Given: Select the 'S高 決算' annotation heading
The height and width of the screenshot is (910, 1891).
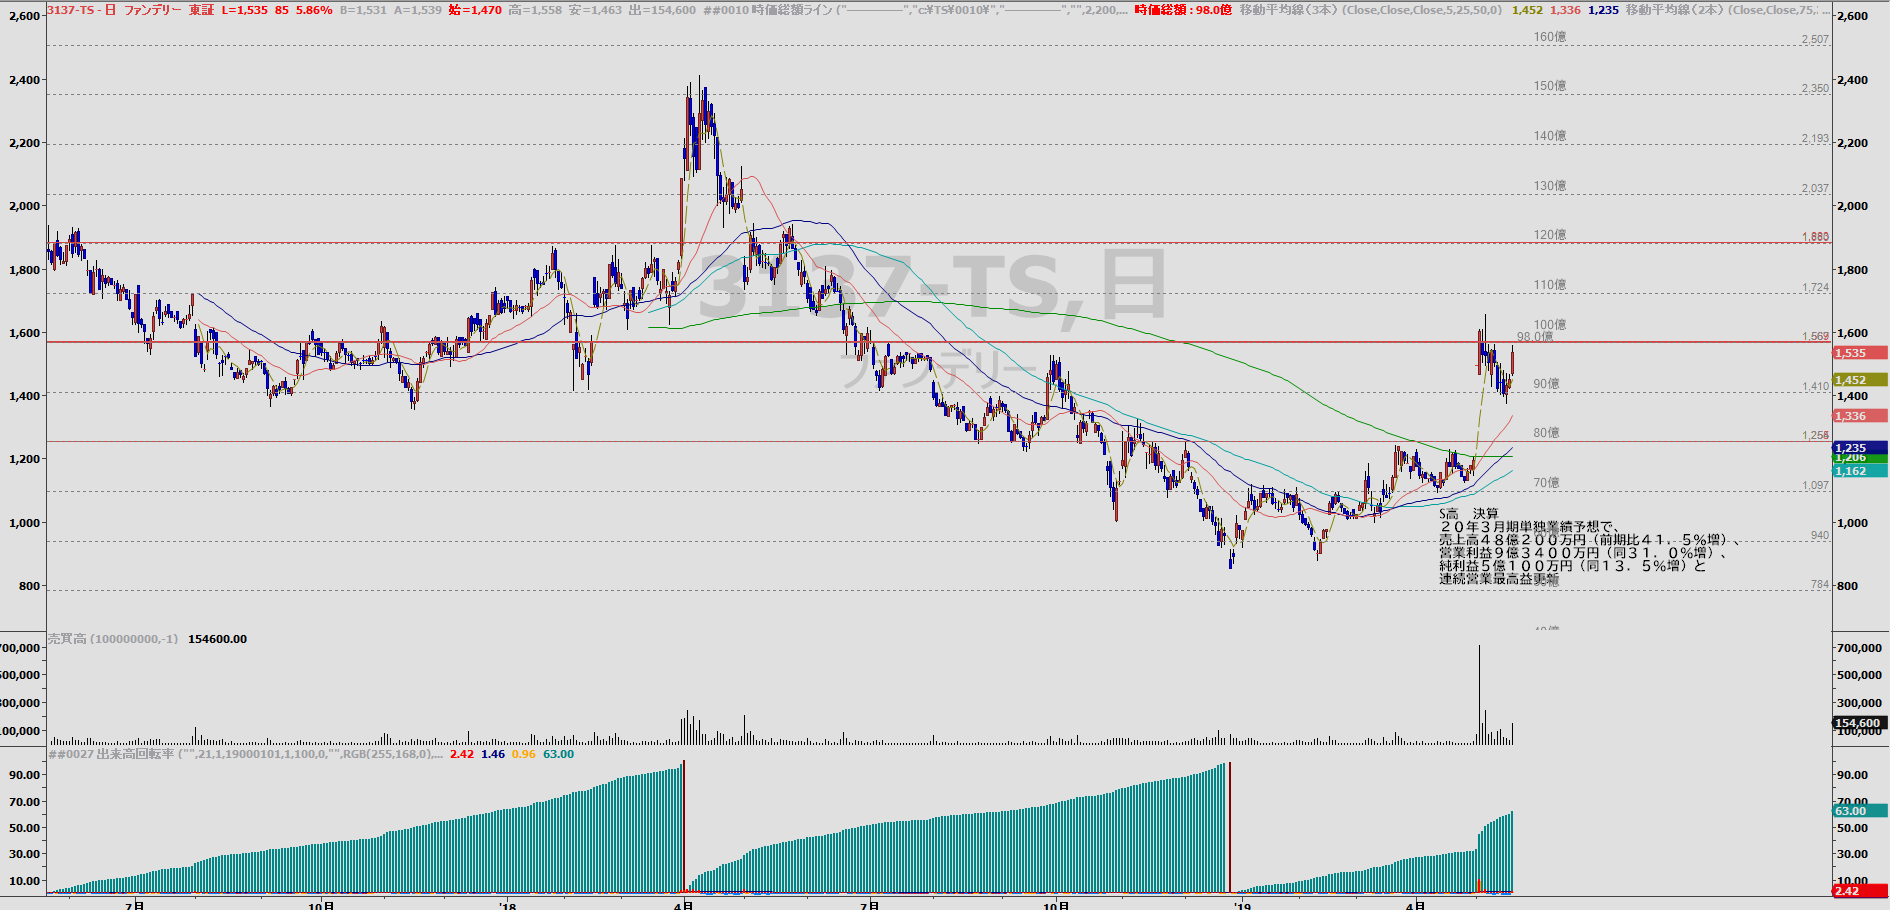Looking at the screenshot, I should [x=1469, y=514].
